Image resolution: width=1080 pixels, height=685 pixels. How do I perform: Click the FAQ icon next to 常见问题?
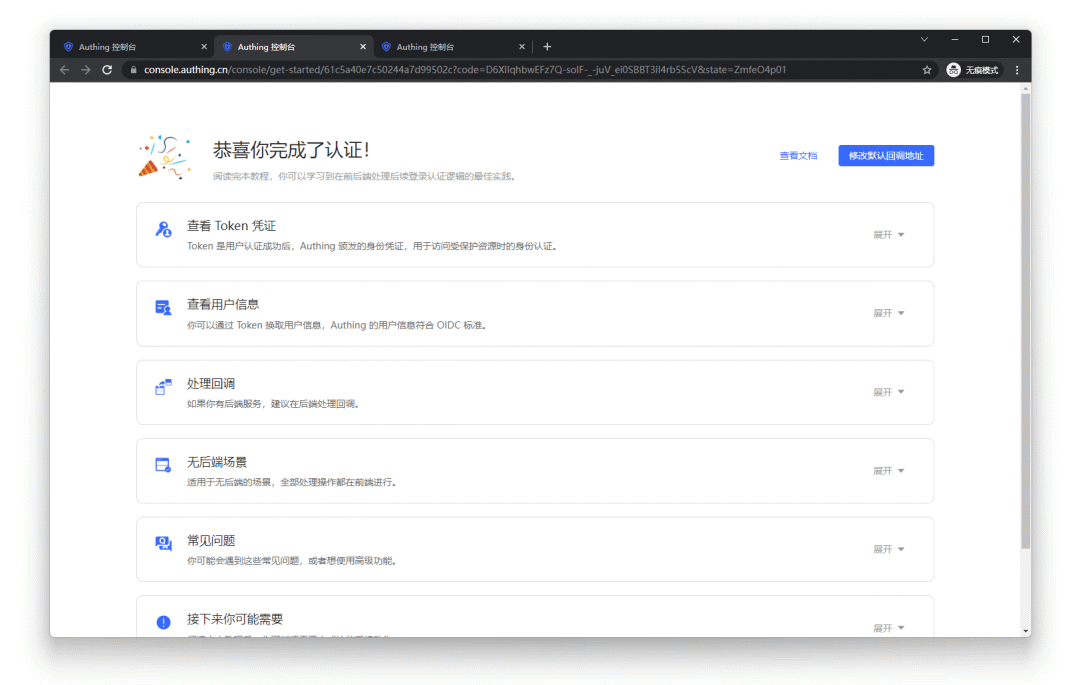(163, 543)
